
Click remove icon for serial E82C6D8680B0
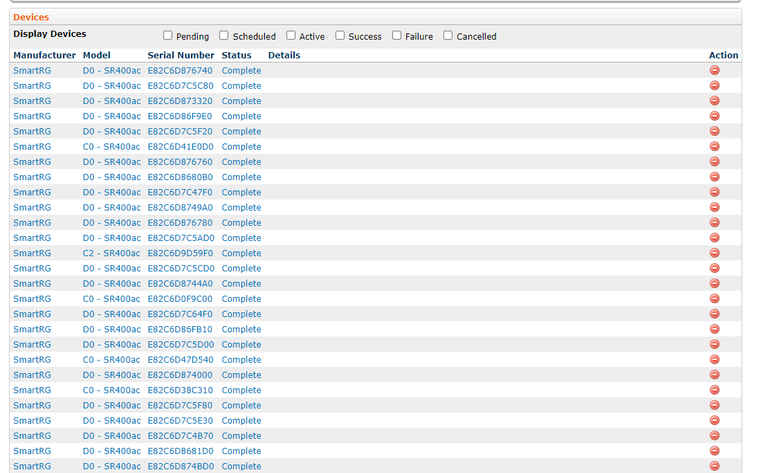(x=714, y=176)
